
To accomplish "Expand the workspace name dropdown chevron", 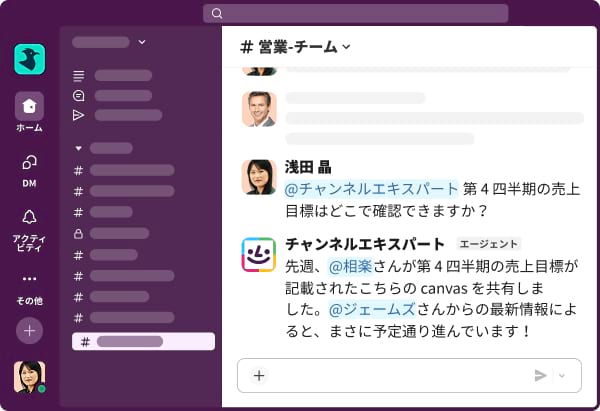I will click(142, 42).
